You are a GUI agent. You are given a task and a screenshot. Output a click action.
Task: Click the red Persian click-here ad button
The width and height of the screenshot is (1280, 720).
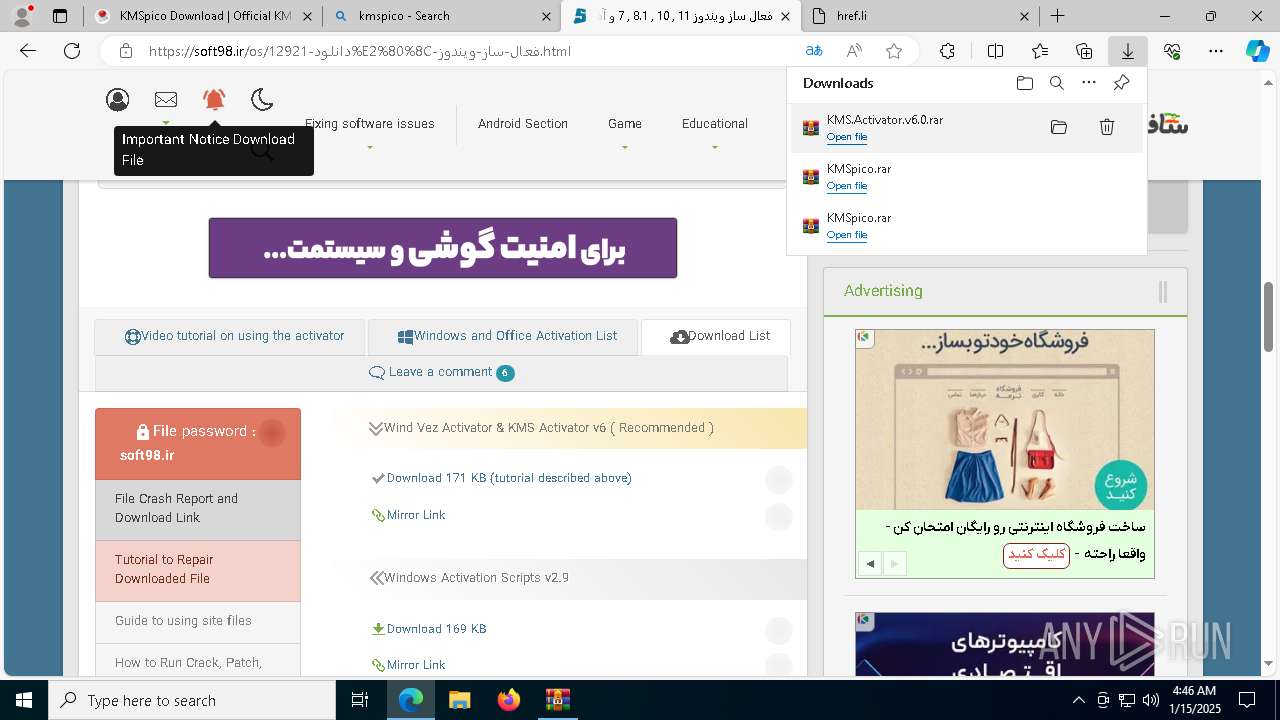(x=1036, y=555)
